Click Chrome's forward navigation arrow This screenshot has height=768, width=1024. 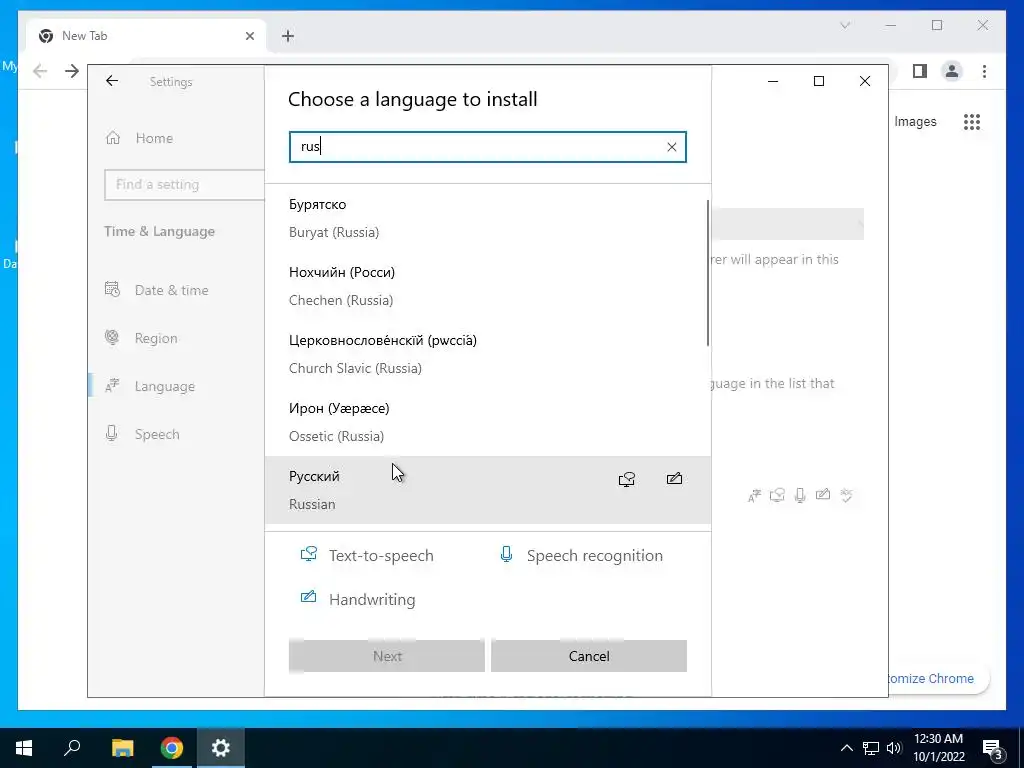(72, 71)
